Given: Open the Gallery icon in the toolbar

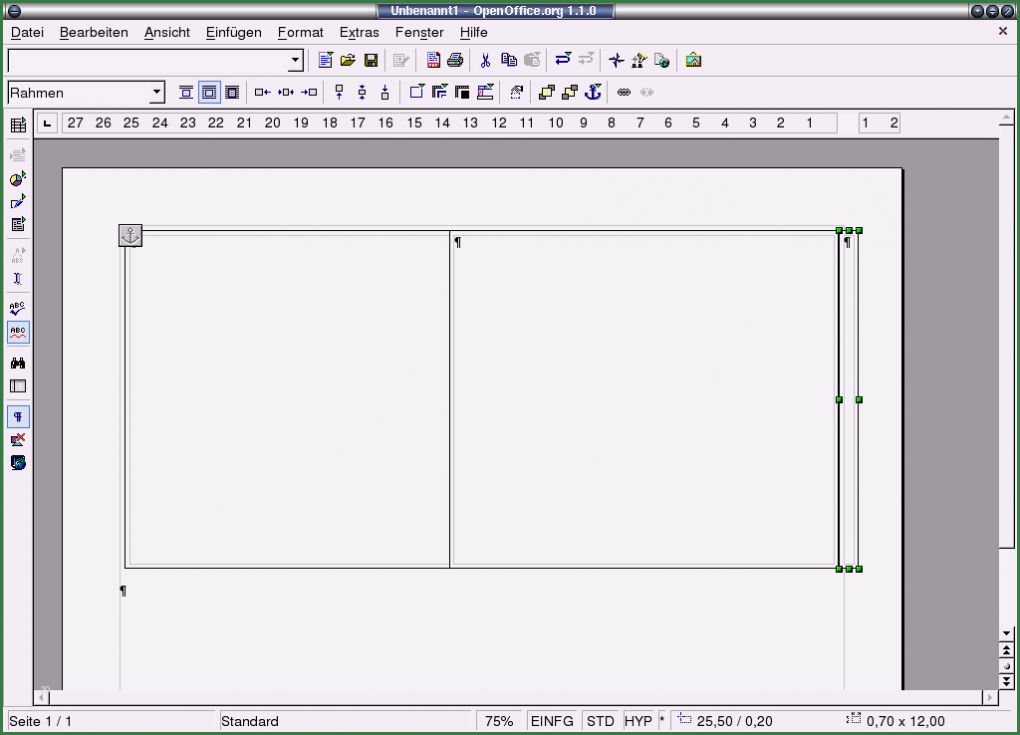Looking at the screenshot, I should click(x=693, y=60).
